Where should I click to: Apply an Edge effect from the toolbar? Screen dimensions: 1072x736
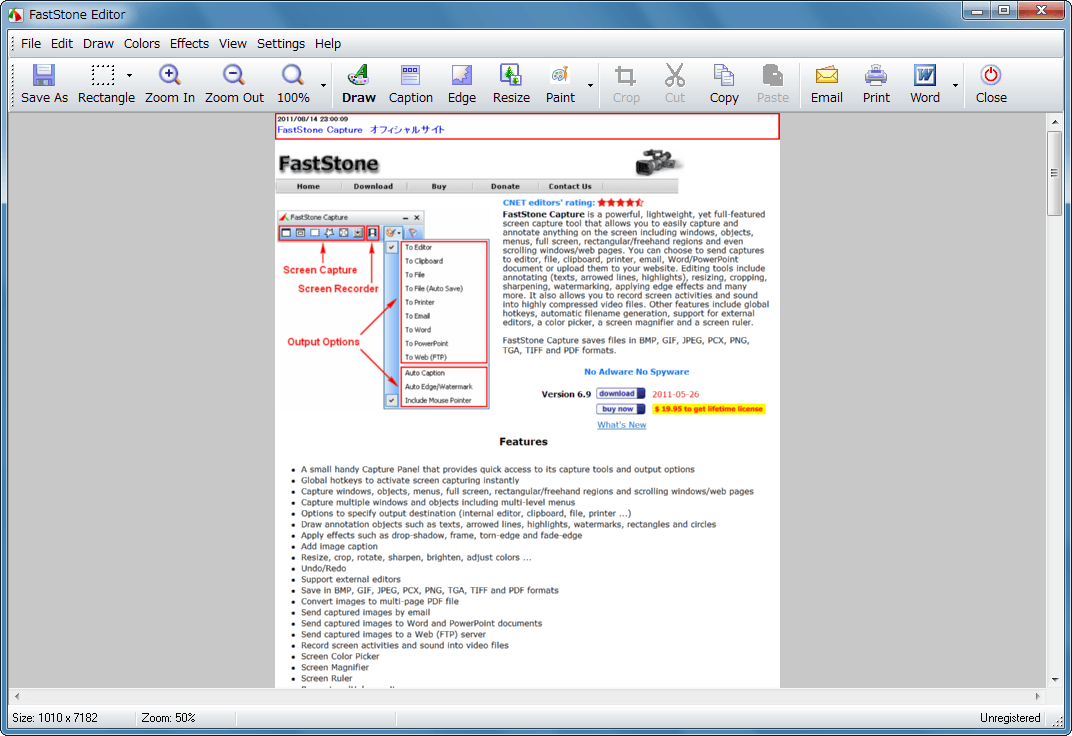(461, 84)
